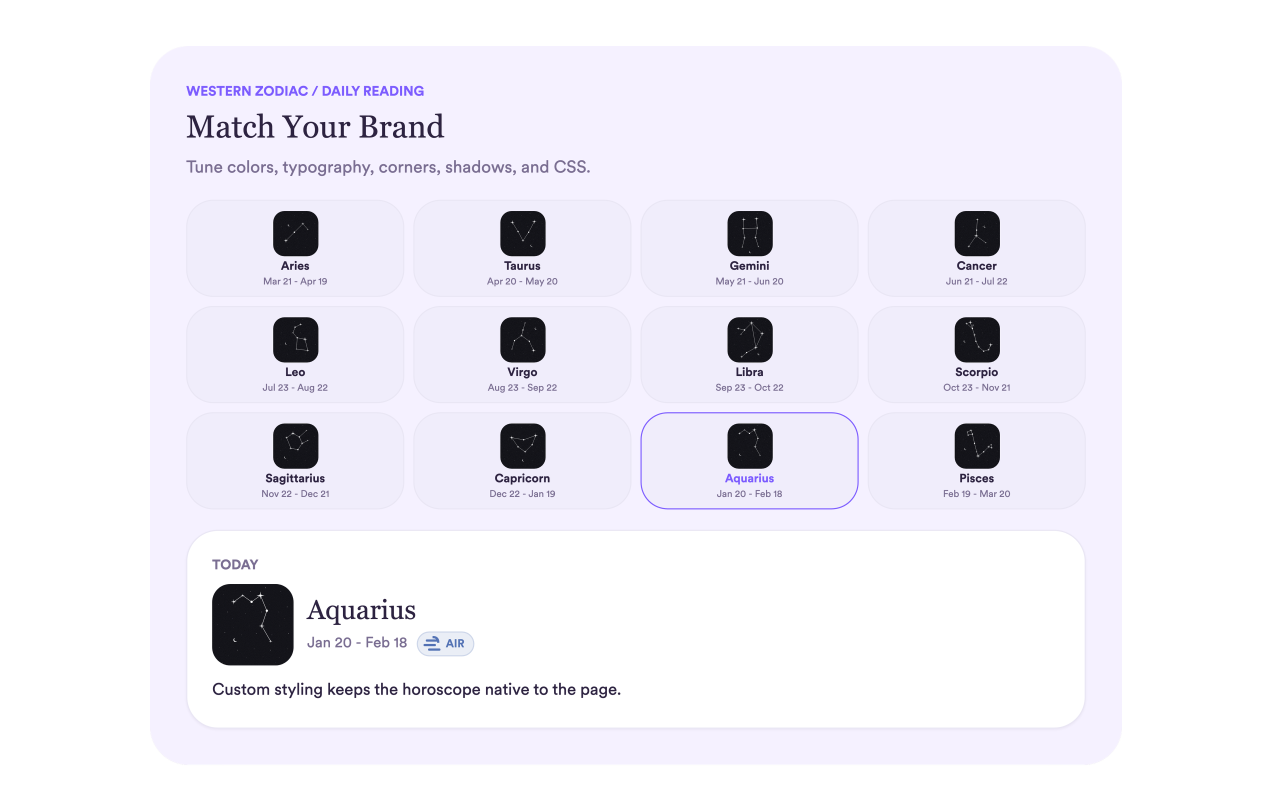Click the Aug 23 - Sep 22 date range
1272x800 pixels.
pos(522,388)
